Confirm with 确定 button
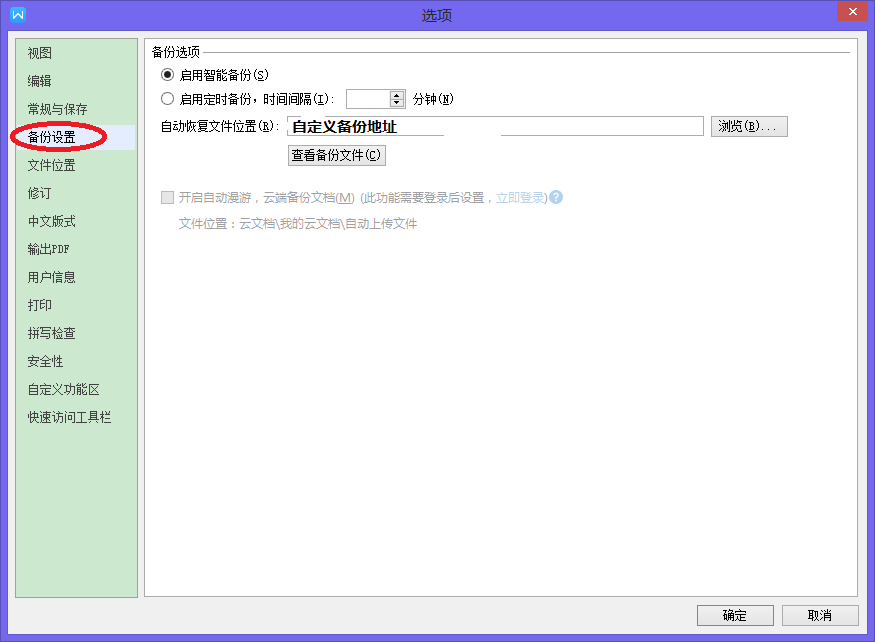Viewport: 875px width, 642px height. point(735,615)
